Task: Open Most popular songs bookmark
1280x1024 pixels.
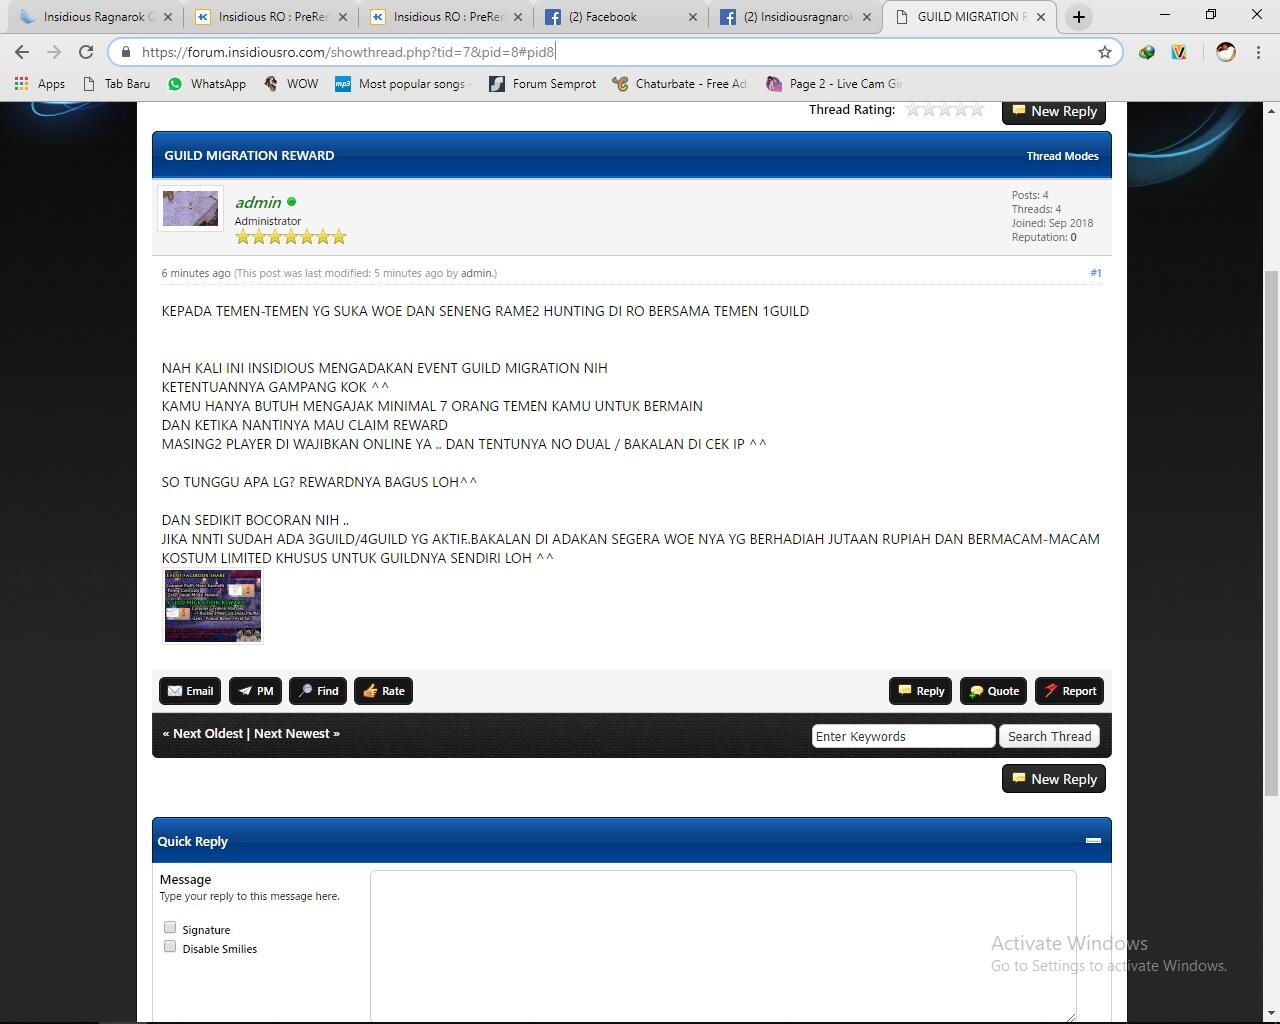Action: coord(403,84)
